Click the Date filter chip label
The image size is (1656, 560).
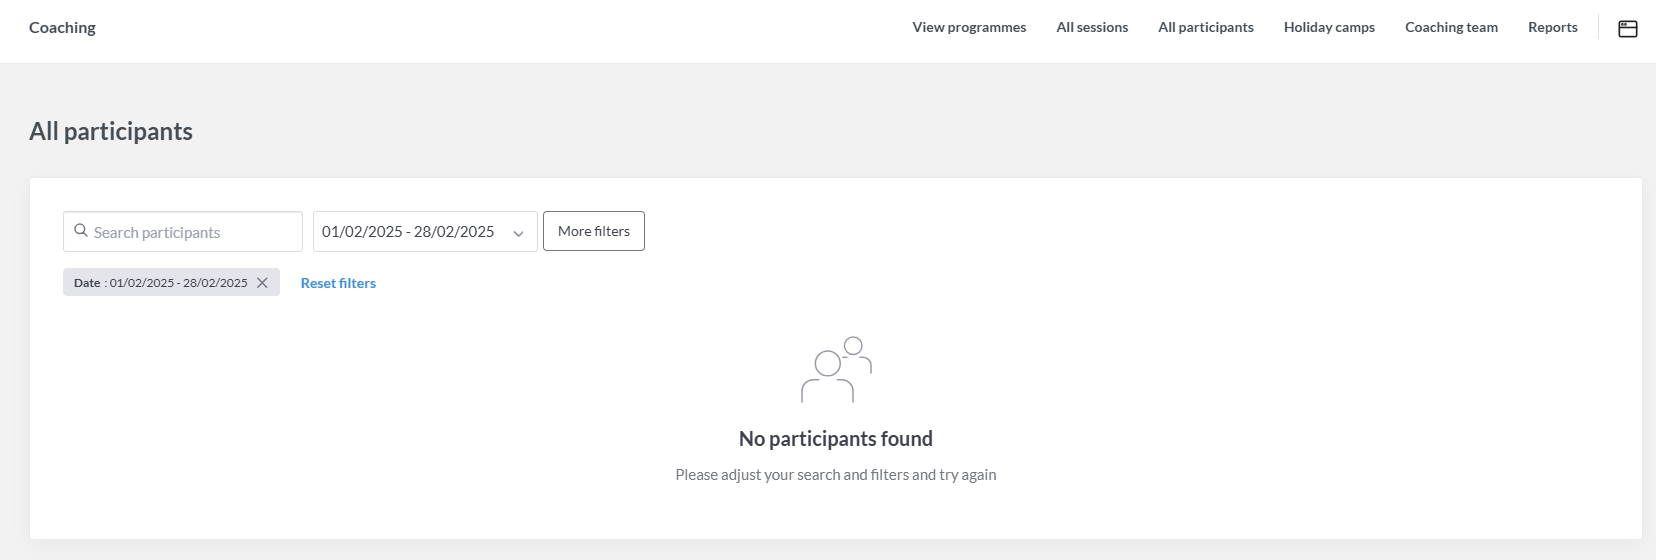coord(160,283)
